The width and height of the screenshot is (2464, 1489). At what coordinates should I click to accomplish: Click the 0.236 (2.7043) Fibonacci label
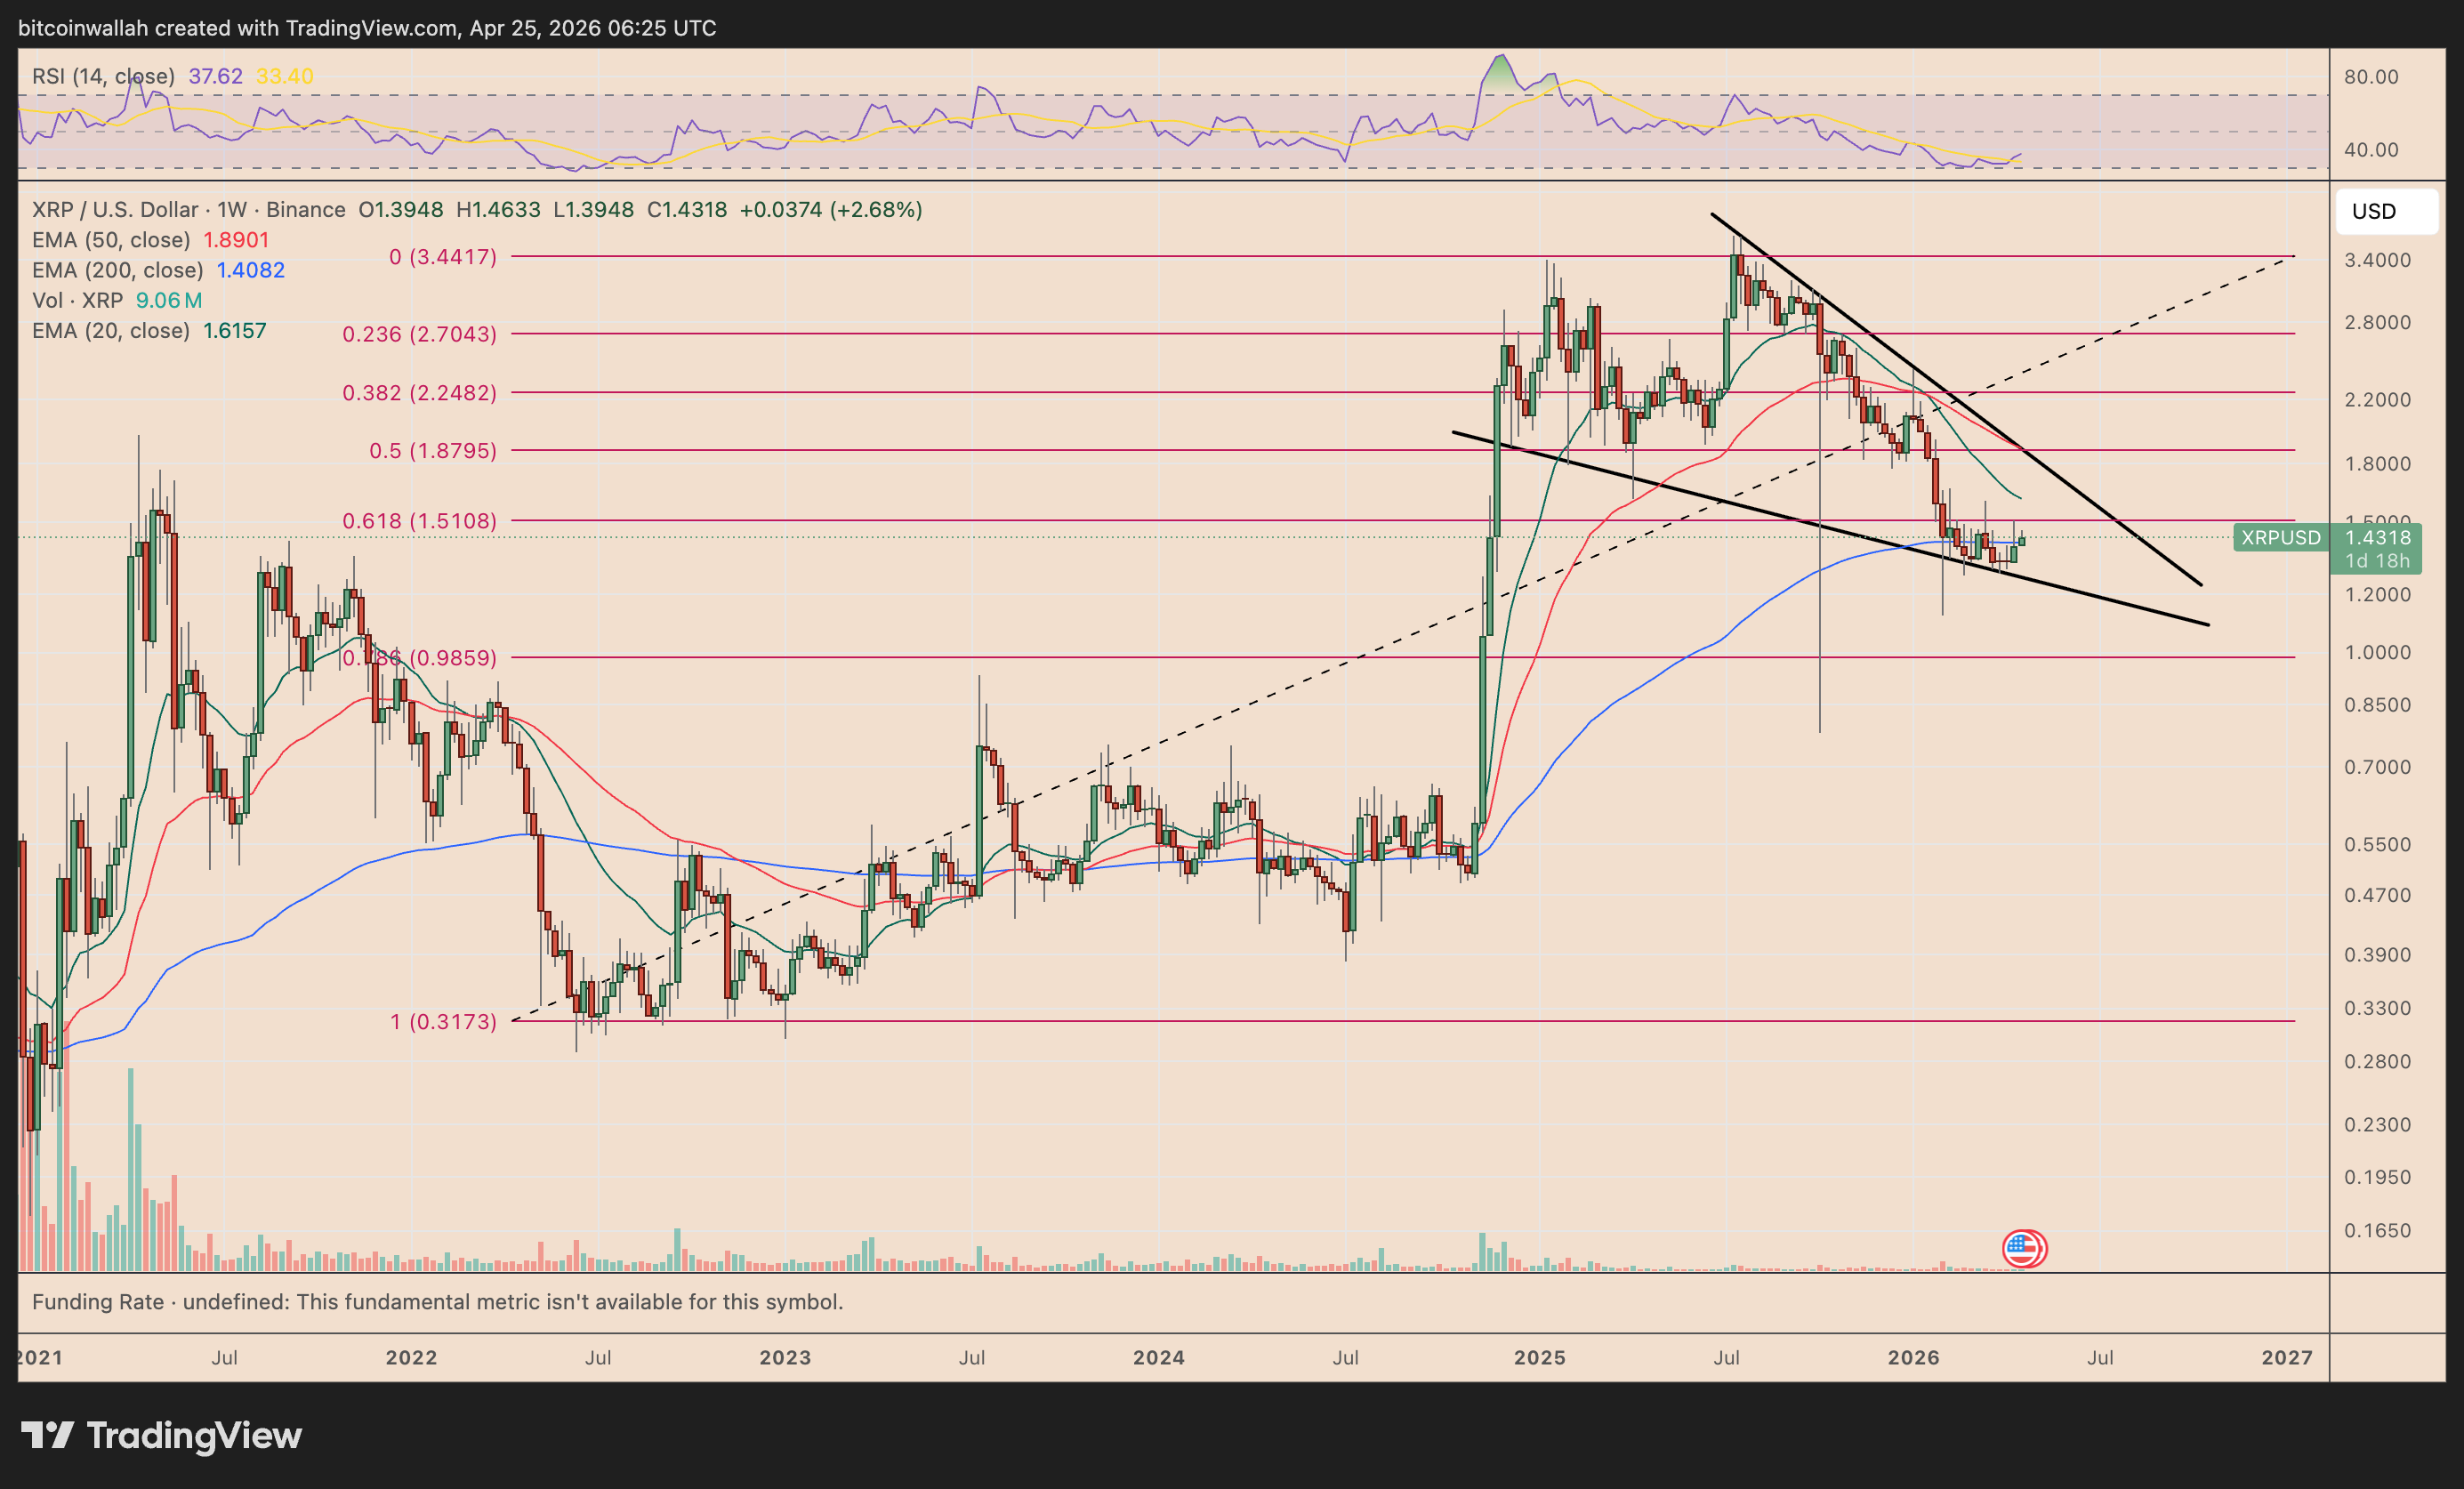(x=419, y=335)
